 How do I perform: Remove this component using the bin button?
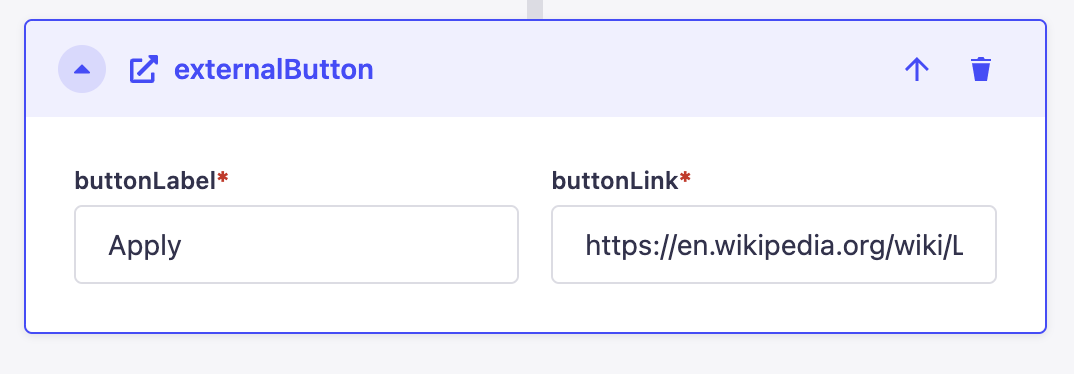tap(981, 69)
